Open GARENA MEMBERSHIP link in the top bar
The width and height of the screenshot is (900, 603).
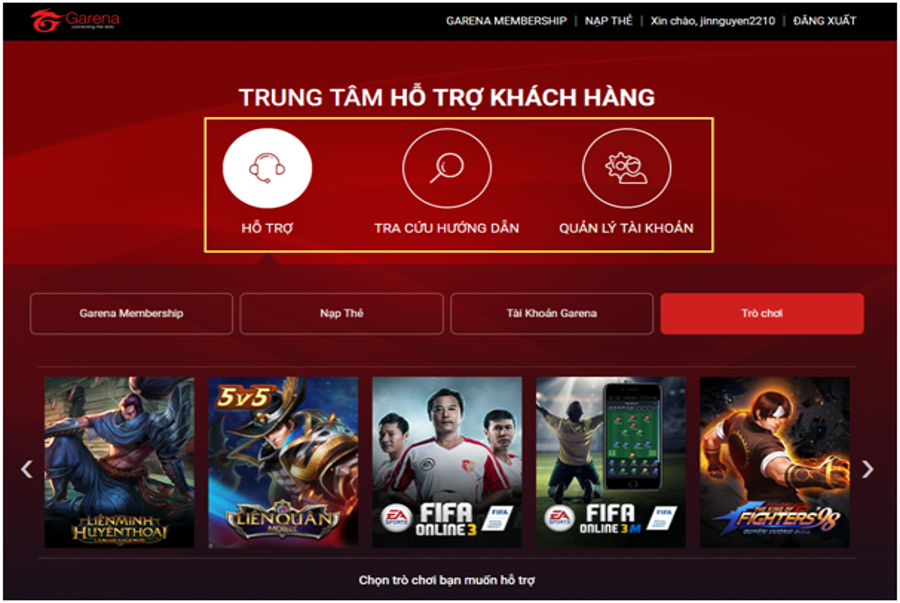506,21
